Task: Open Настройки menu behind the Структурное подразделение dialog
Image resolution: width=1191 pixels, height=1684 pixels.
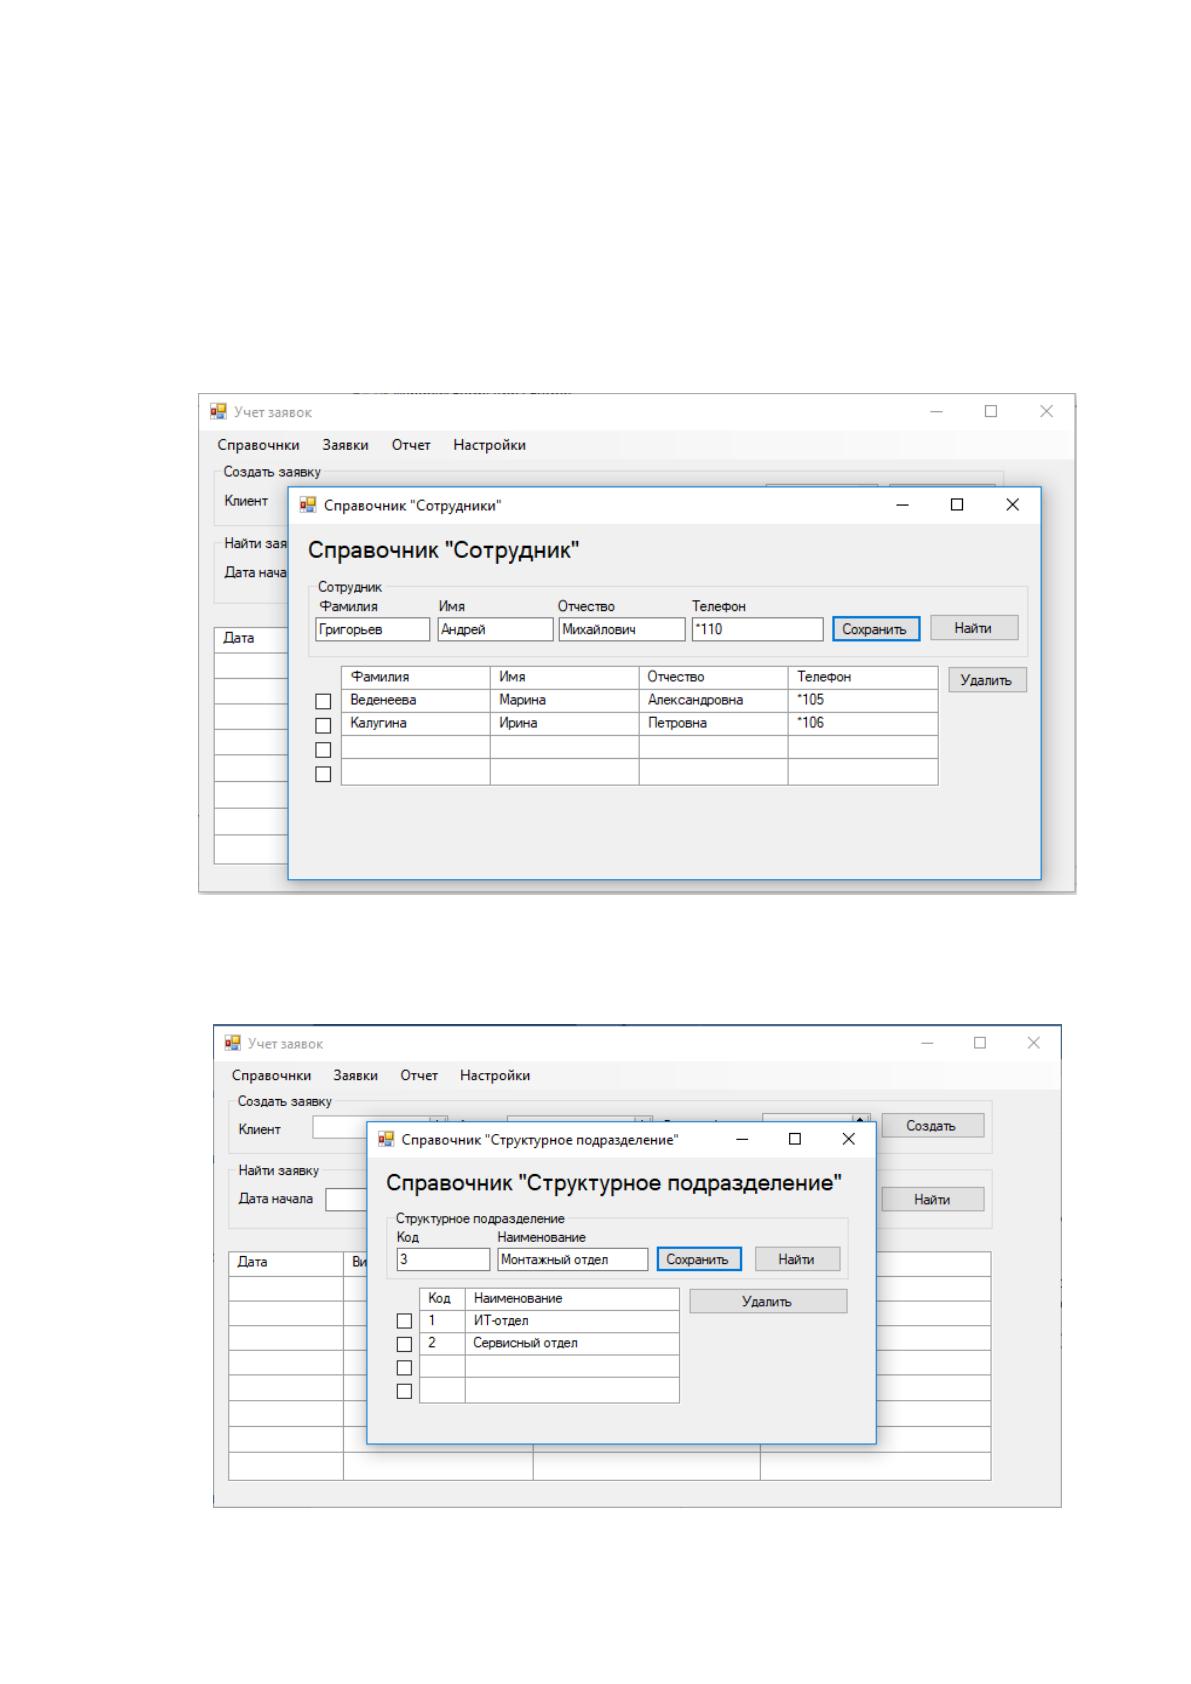Action: pyautogui.click(x=495, y=1076)
